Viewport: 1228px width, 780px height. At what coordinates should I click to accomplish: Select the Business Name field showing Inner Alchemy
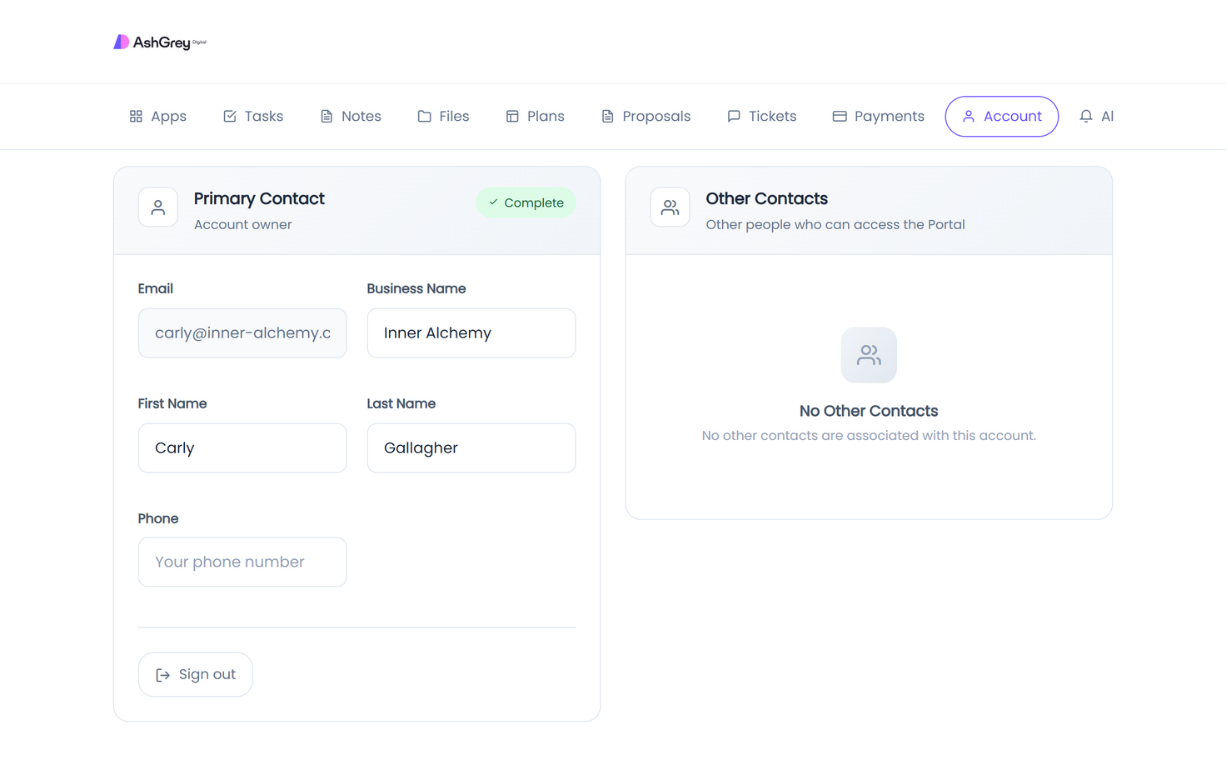click(x=471, y=333)
